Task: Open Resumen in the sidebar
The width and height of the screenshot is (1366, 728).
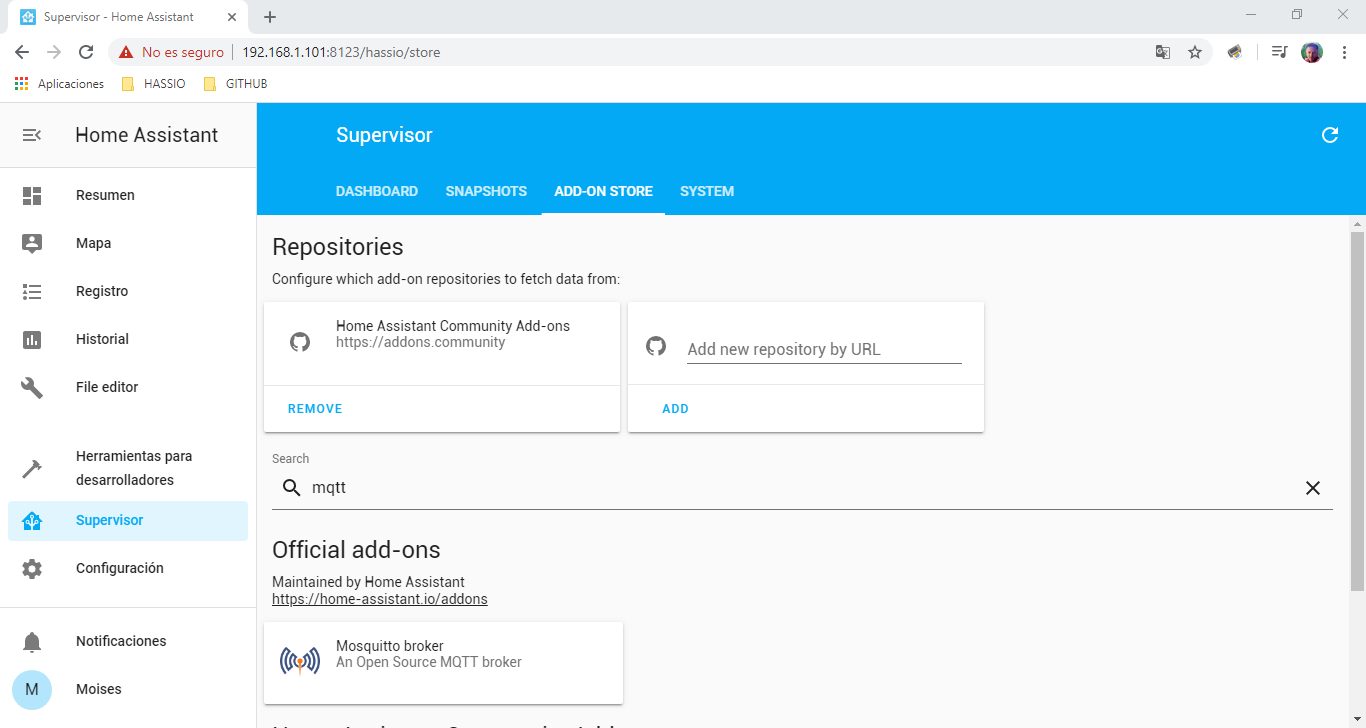Action: 128,195
